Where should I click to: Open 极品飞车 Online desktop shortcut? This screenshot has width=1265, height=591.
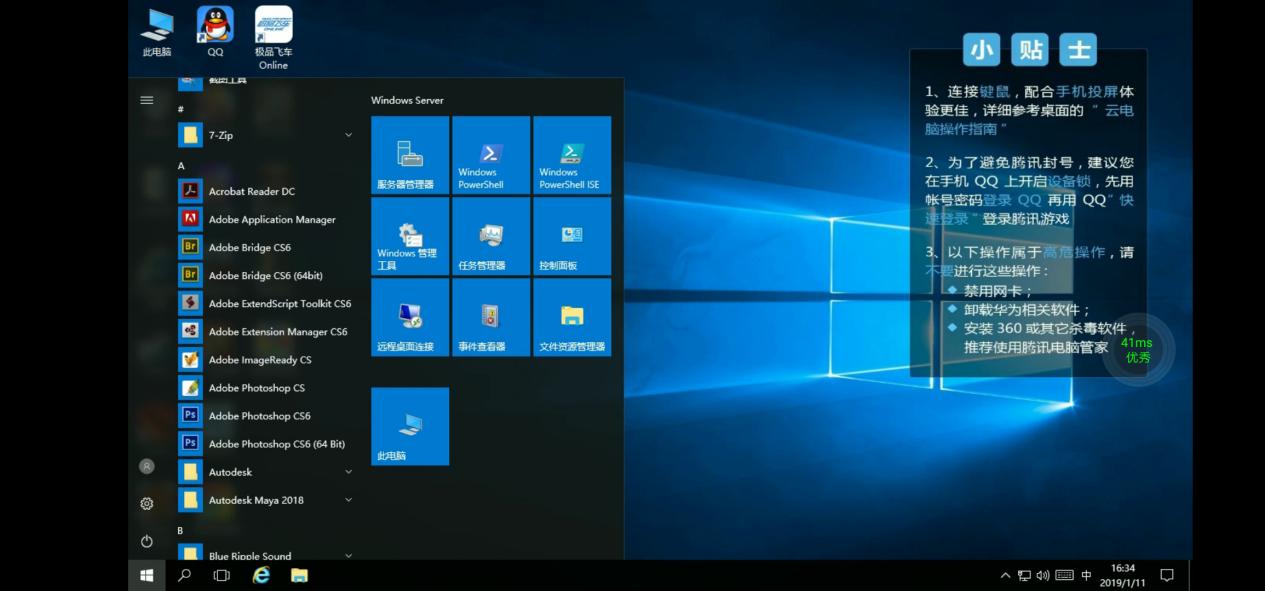coord(273,38)
